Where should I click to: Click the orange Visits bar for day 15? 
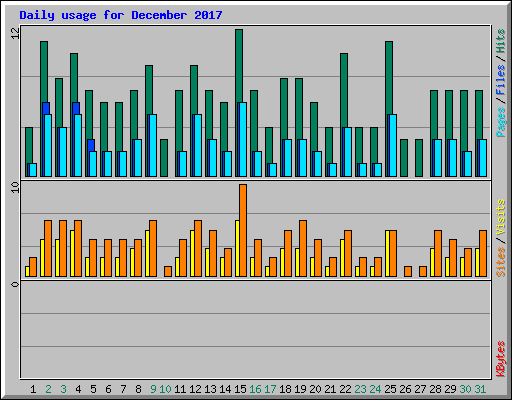[x=243, y=230]
